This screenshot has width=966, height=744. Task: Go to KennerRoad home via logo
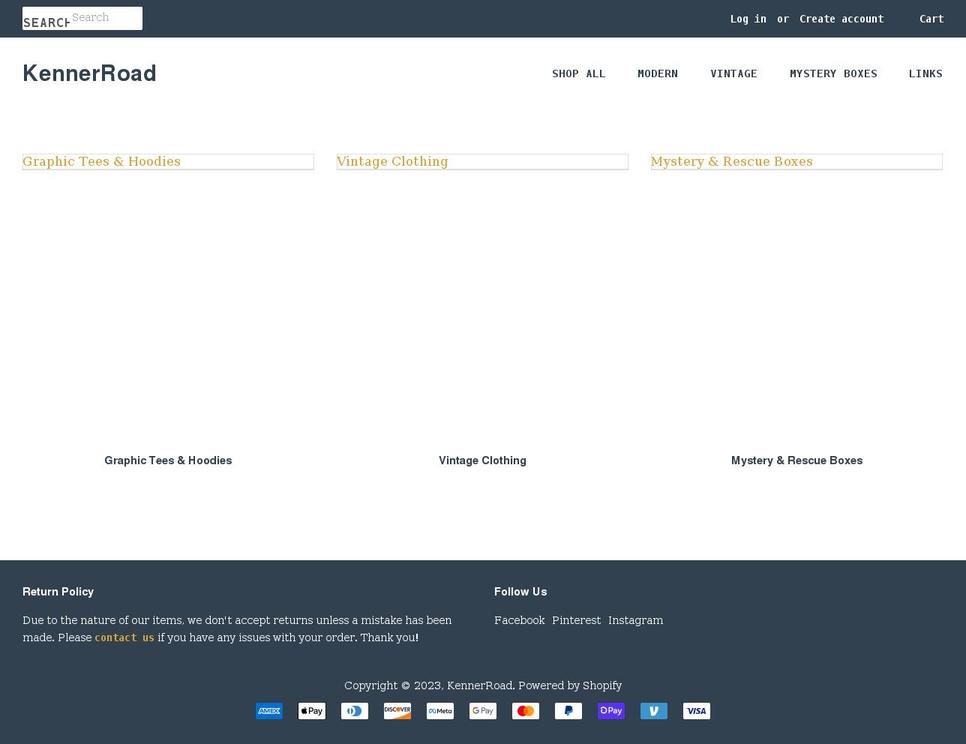click(x=89, y=73)
